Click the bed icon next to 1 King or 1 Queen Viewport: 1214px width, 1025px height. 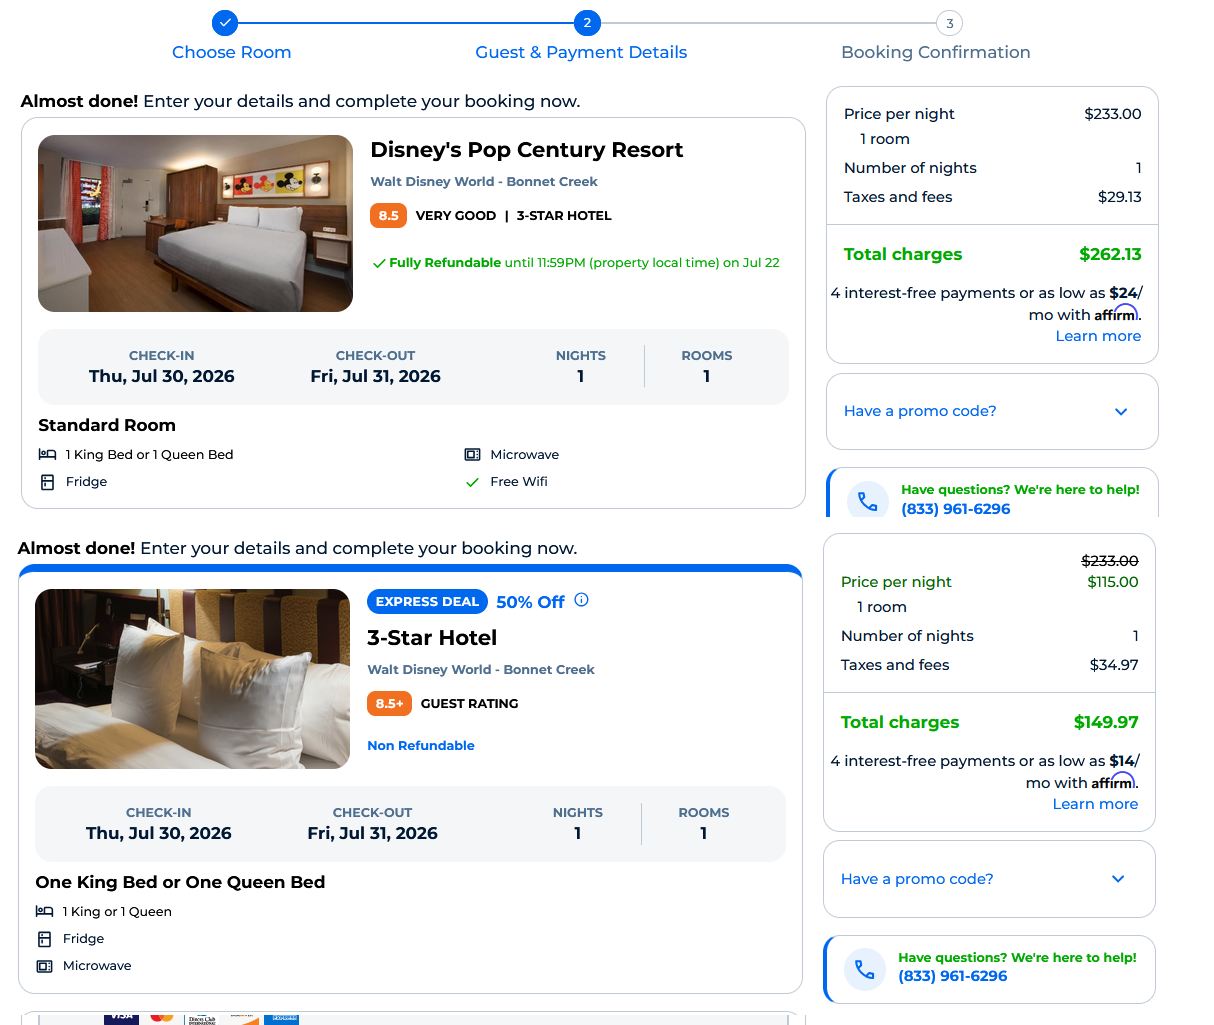point(44,911)
